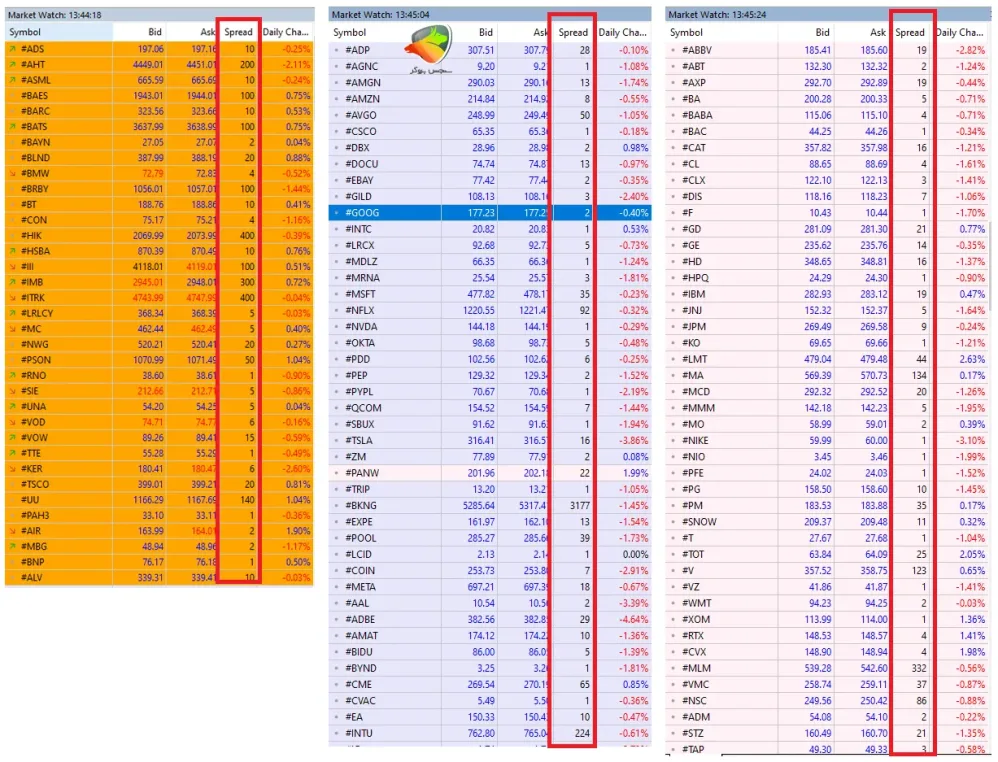The image size is (998, 762).
Task: Click daily change -4.64% for #ADBE
Action: pyautogui.click(x=633, y=619)
